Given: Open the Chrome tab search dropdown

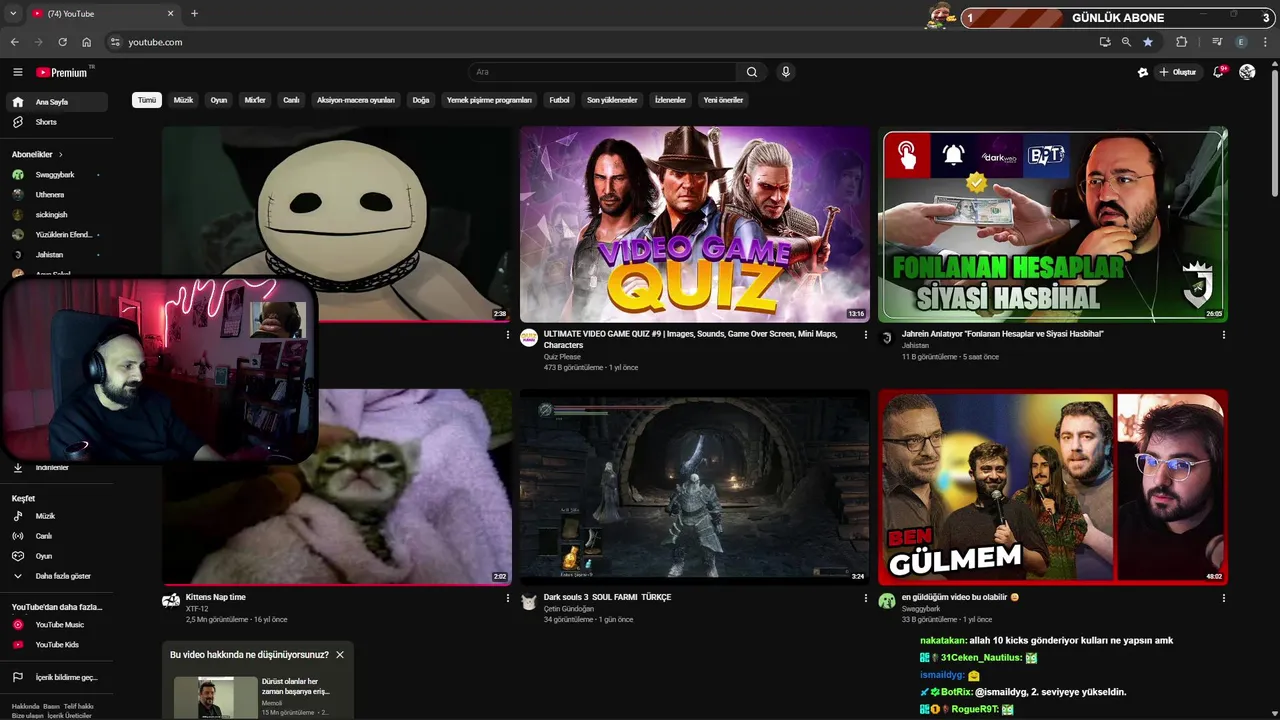Looking at the screenshot, I should click(13, 14).
